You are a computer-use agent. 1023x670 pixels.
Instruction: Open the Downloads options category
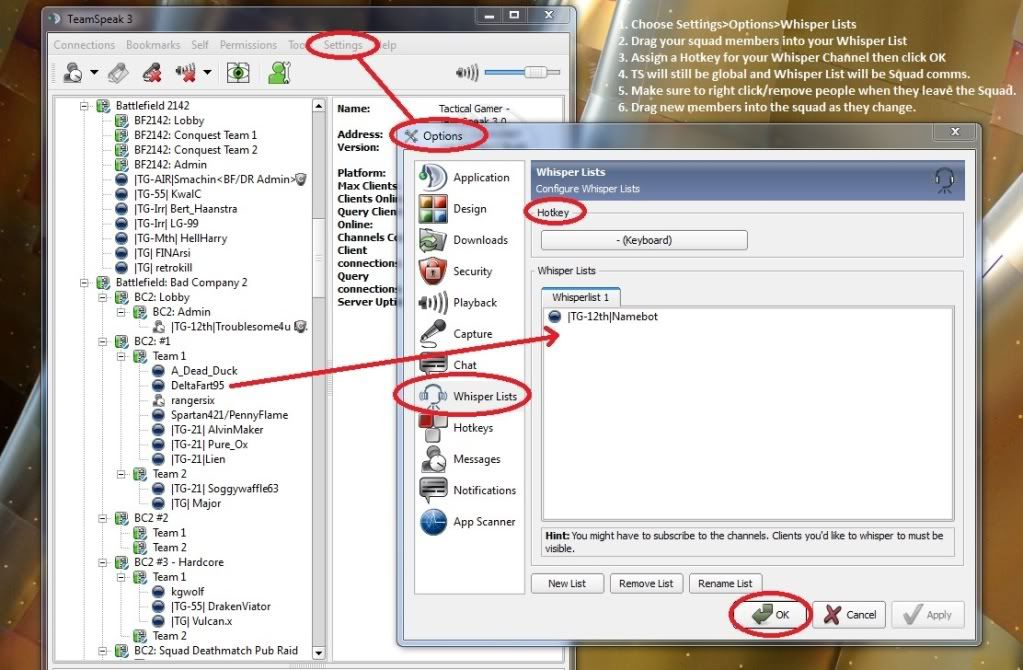(x=463, y=240)
